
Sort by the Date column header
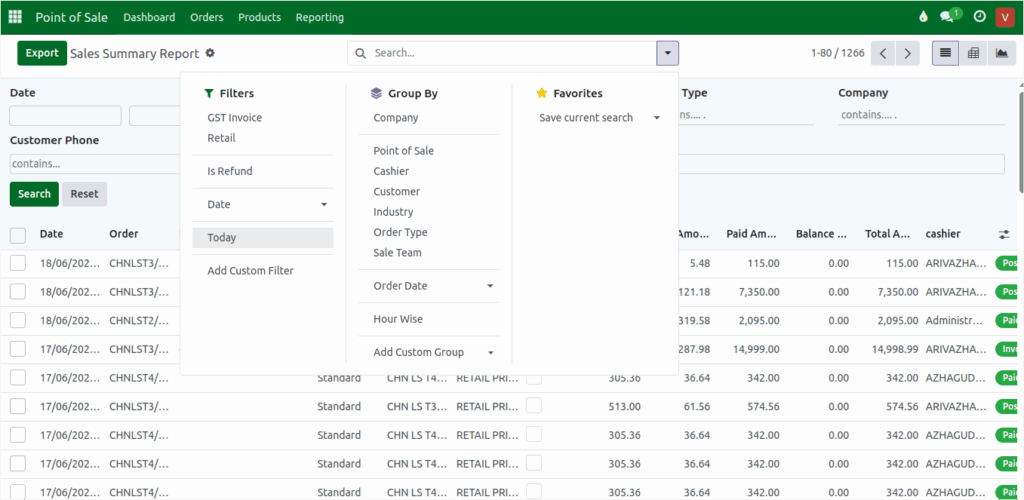(x=51, y=234)
